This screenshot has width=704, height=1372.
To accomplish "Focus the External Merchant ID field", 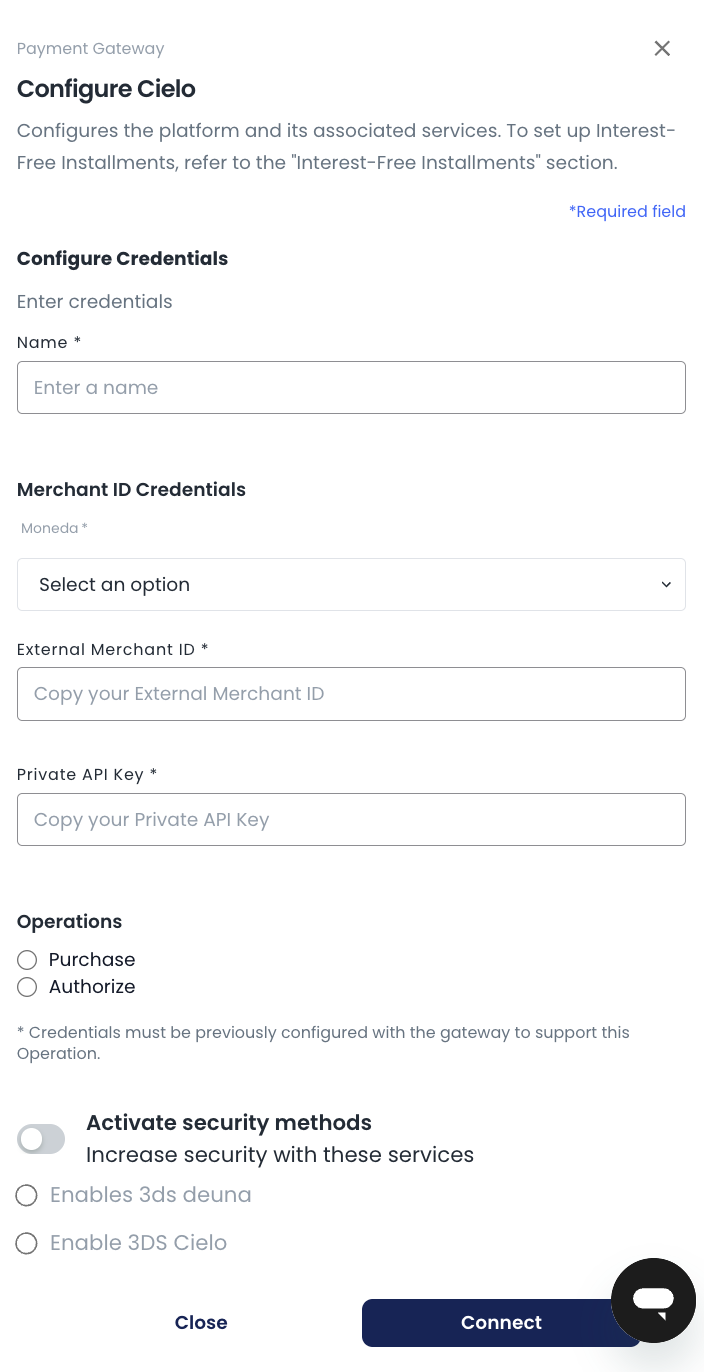I will coord(351,694).
